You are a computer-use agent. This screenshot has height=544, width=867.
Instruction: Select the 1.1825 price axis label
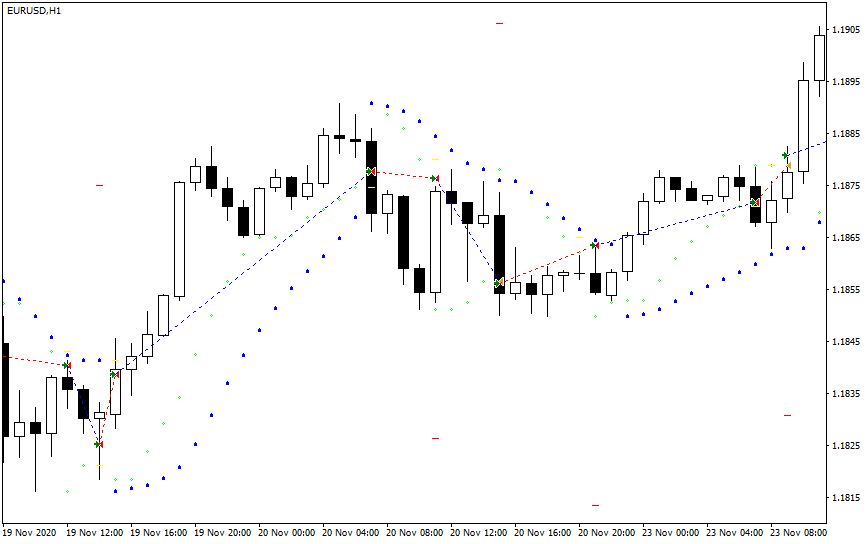pos(847,446)
